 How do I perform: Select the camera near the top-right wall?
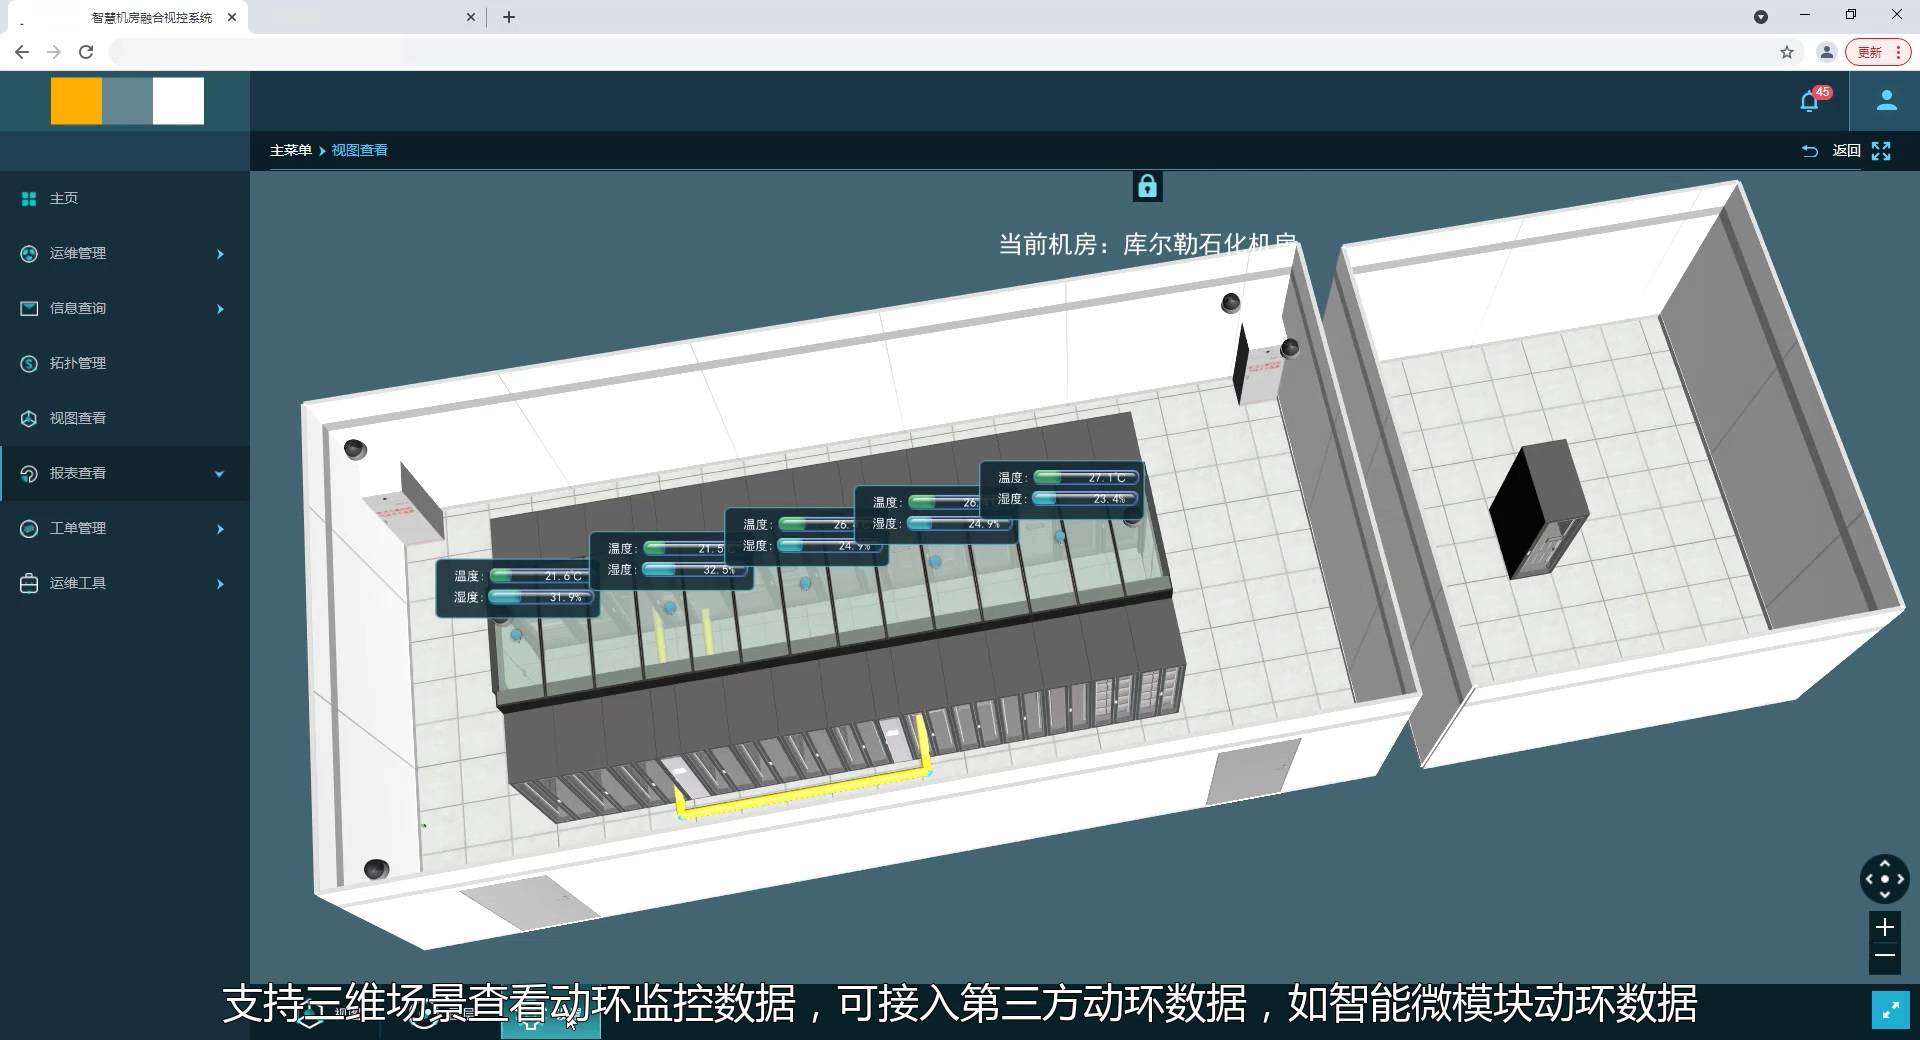(x=1231, y=302)
